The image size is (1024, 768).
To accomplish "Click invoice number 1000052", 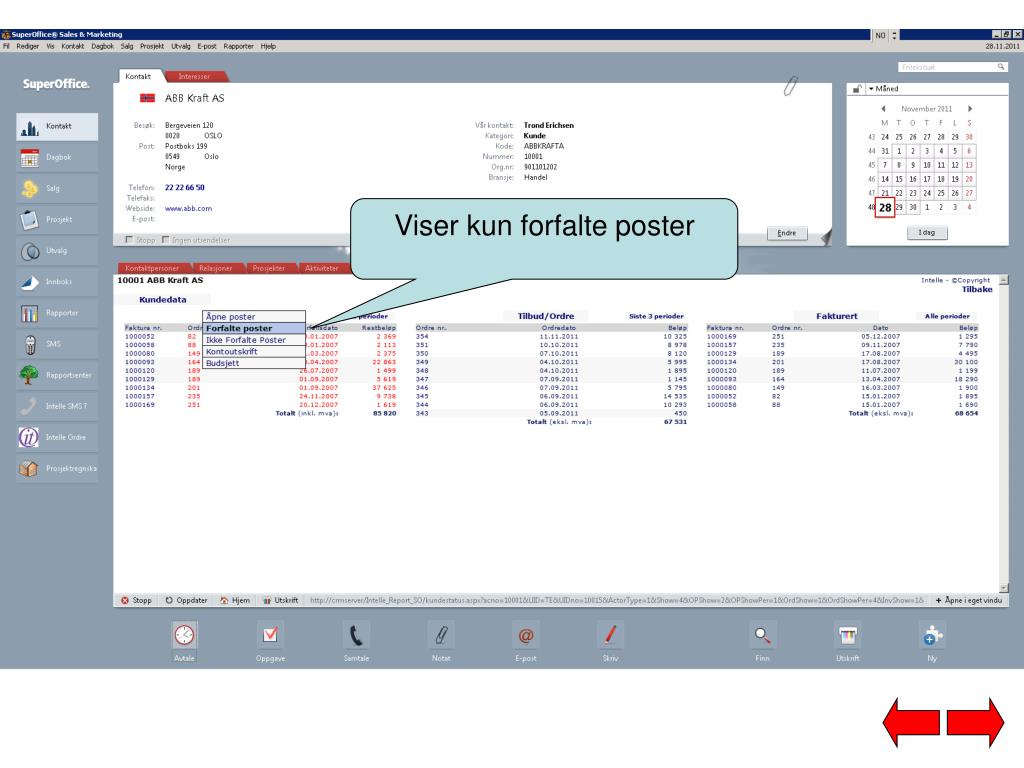I will 140,337.
